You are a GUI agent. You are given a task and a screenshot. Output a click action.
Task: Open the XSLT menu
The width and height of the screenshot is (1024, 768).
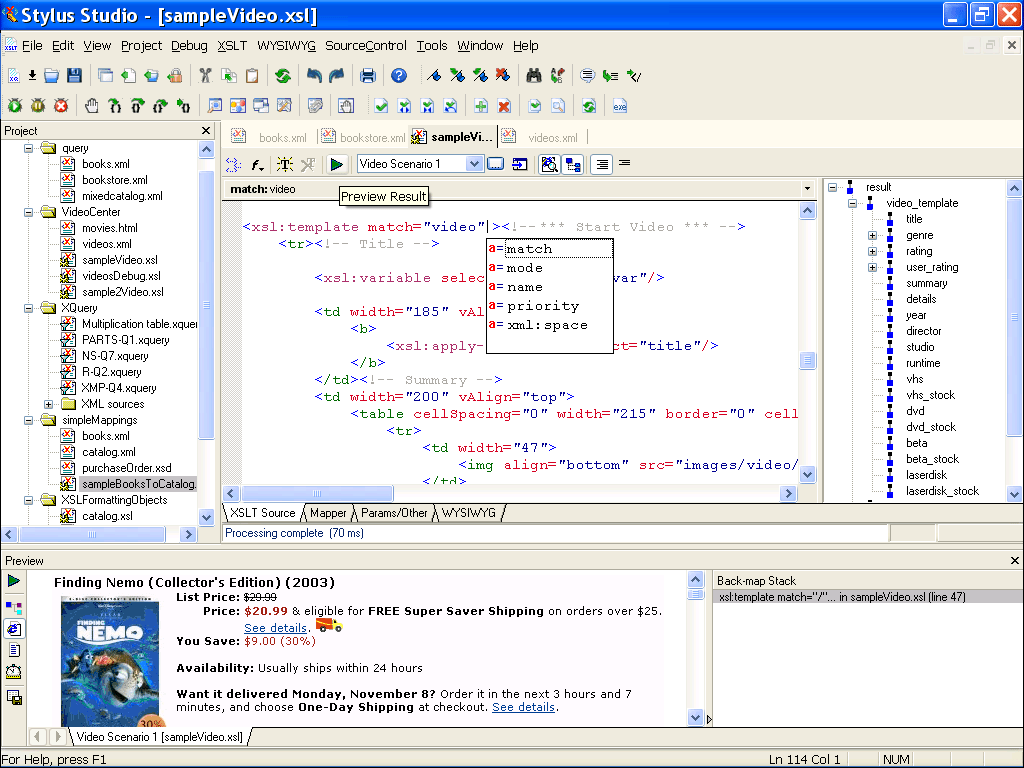[231, 45]
